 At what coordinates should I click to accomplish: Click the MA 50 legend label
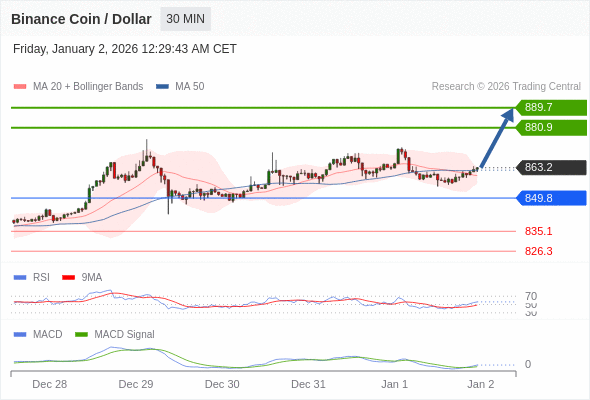click(x=190, y=87)
